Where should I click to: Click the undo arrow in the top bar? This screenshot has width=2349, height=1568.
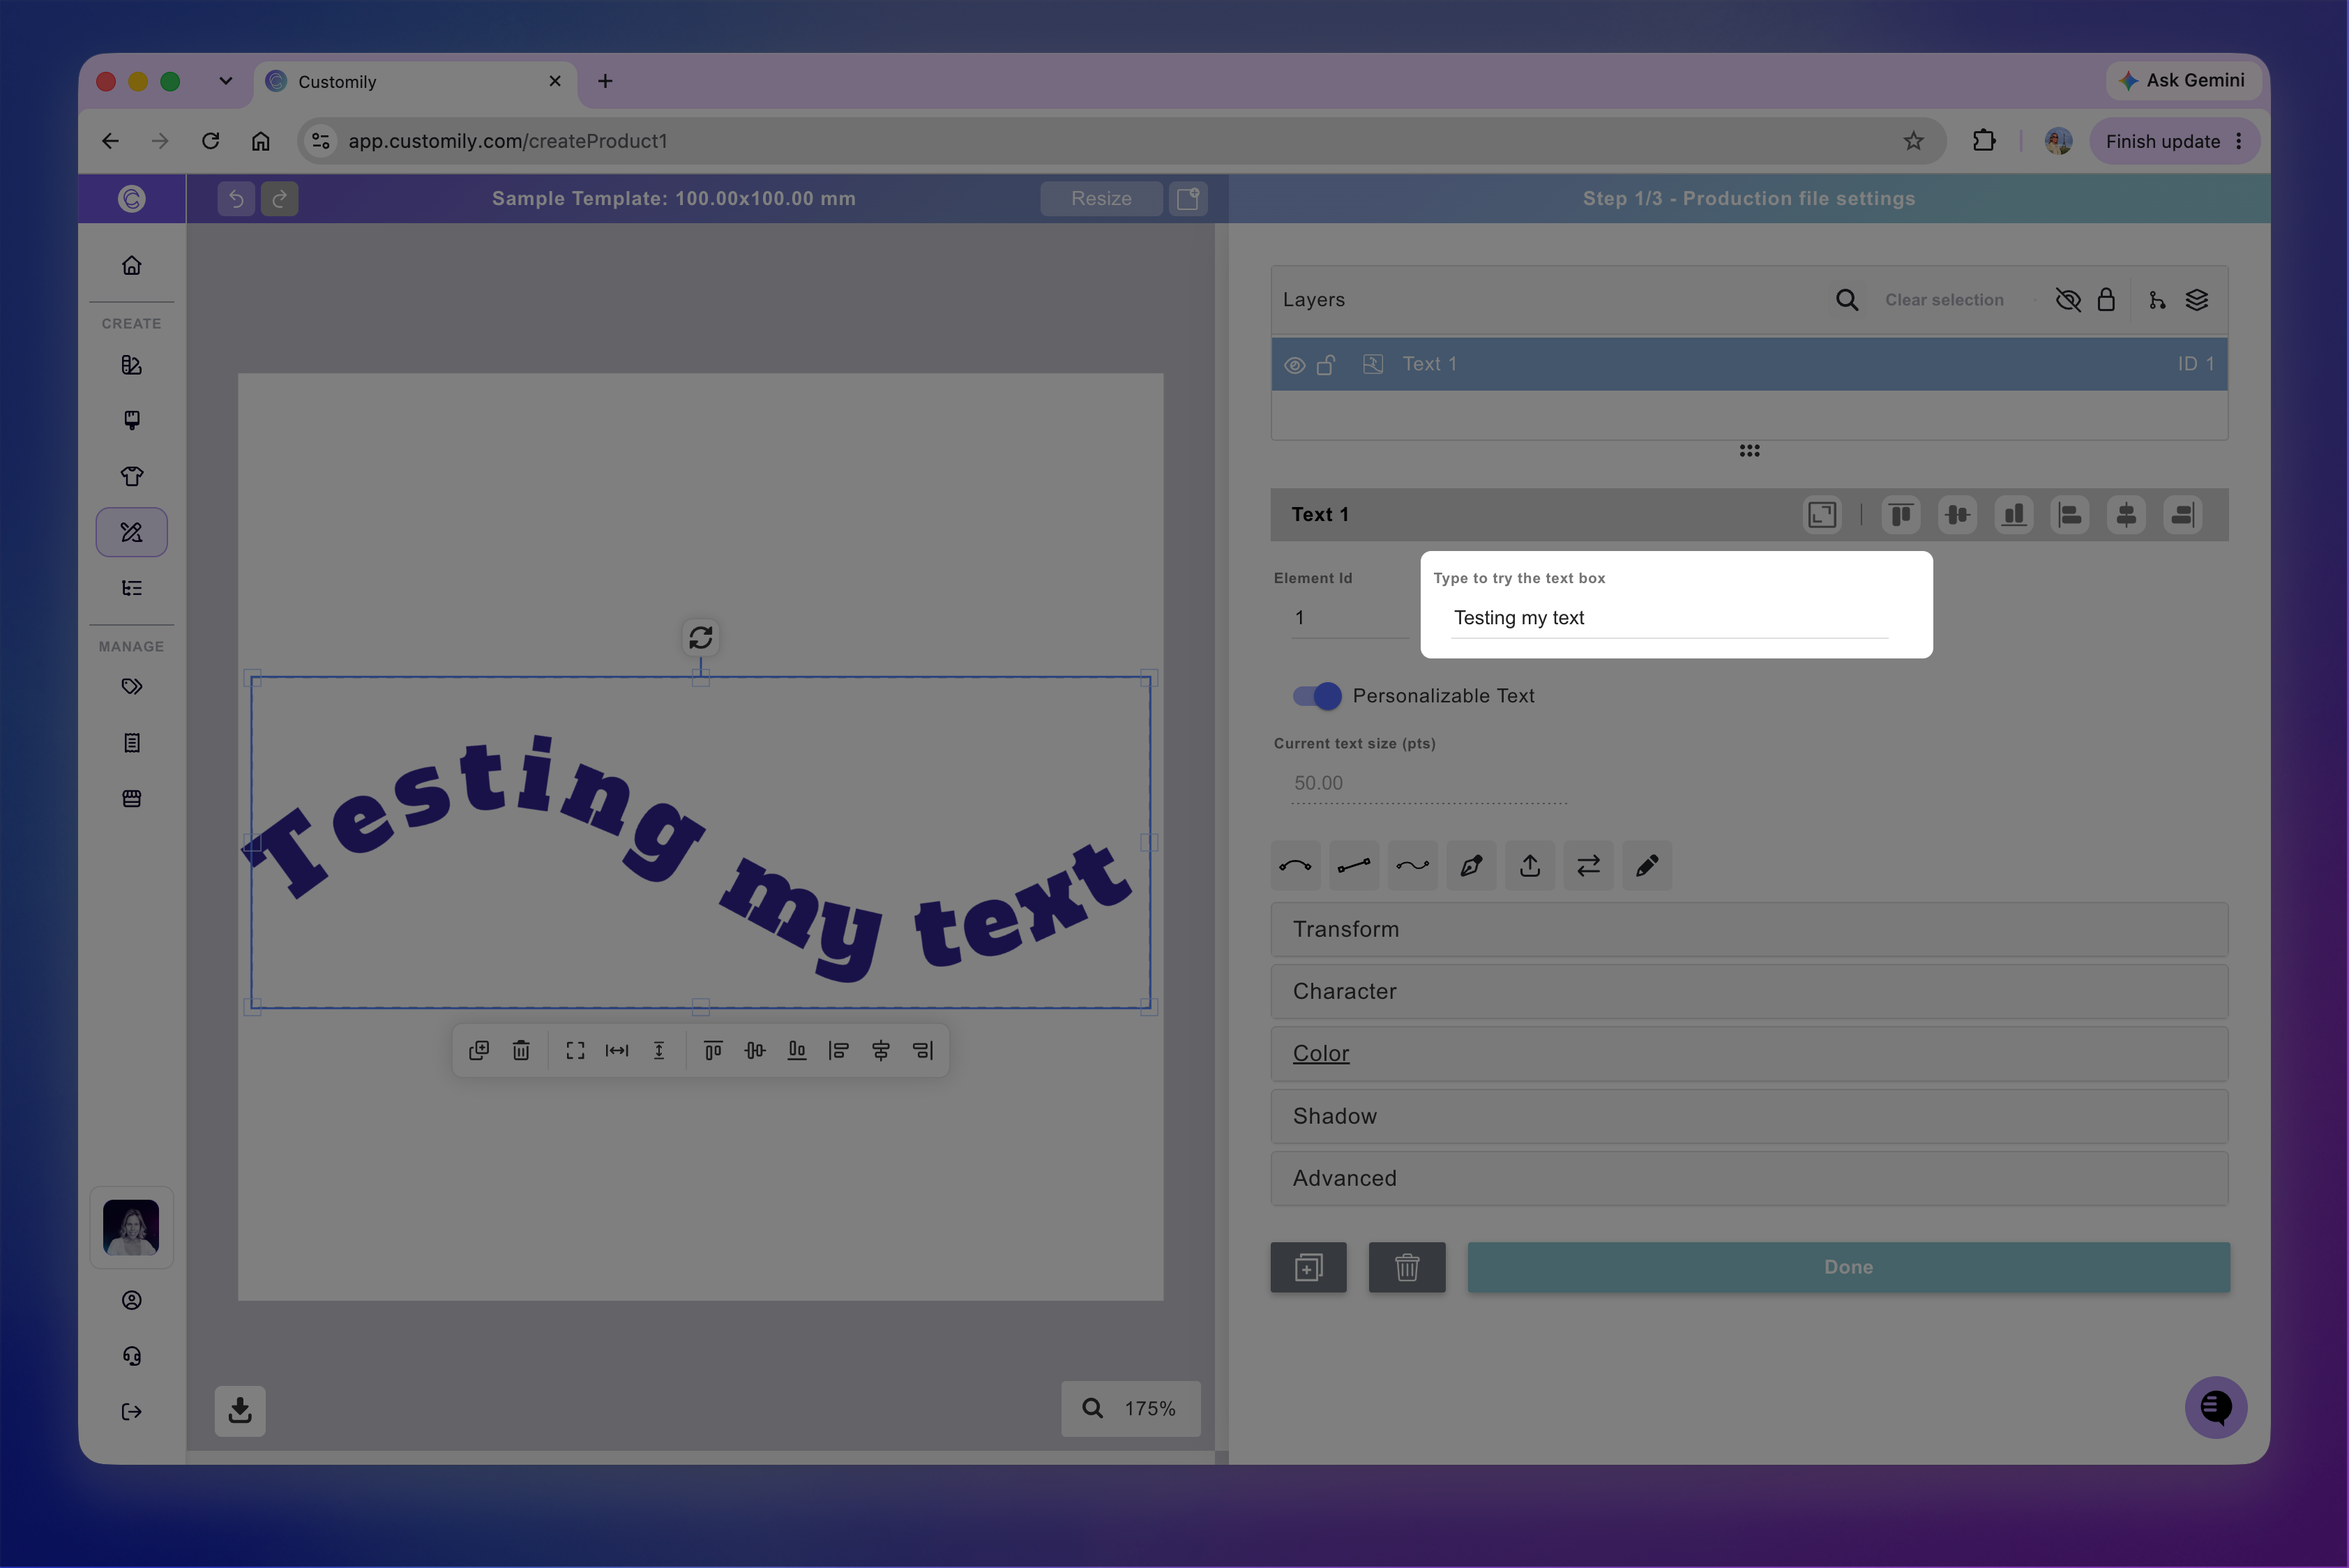click(x=236, y=199)
